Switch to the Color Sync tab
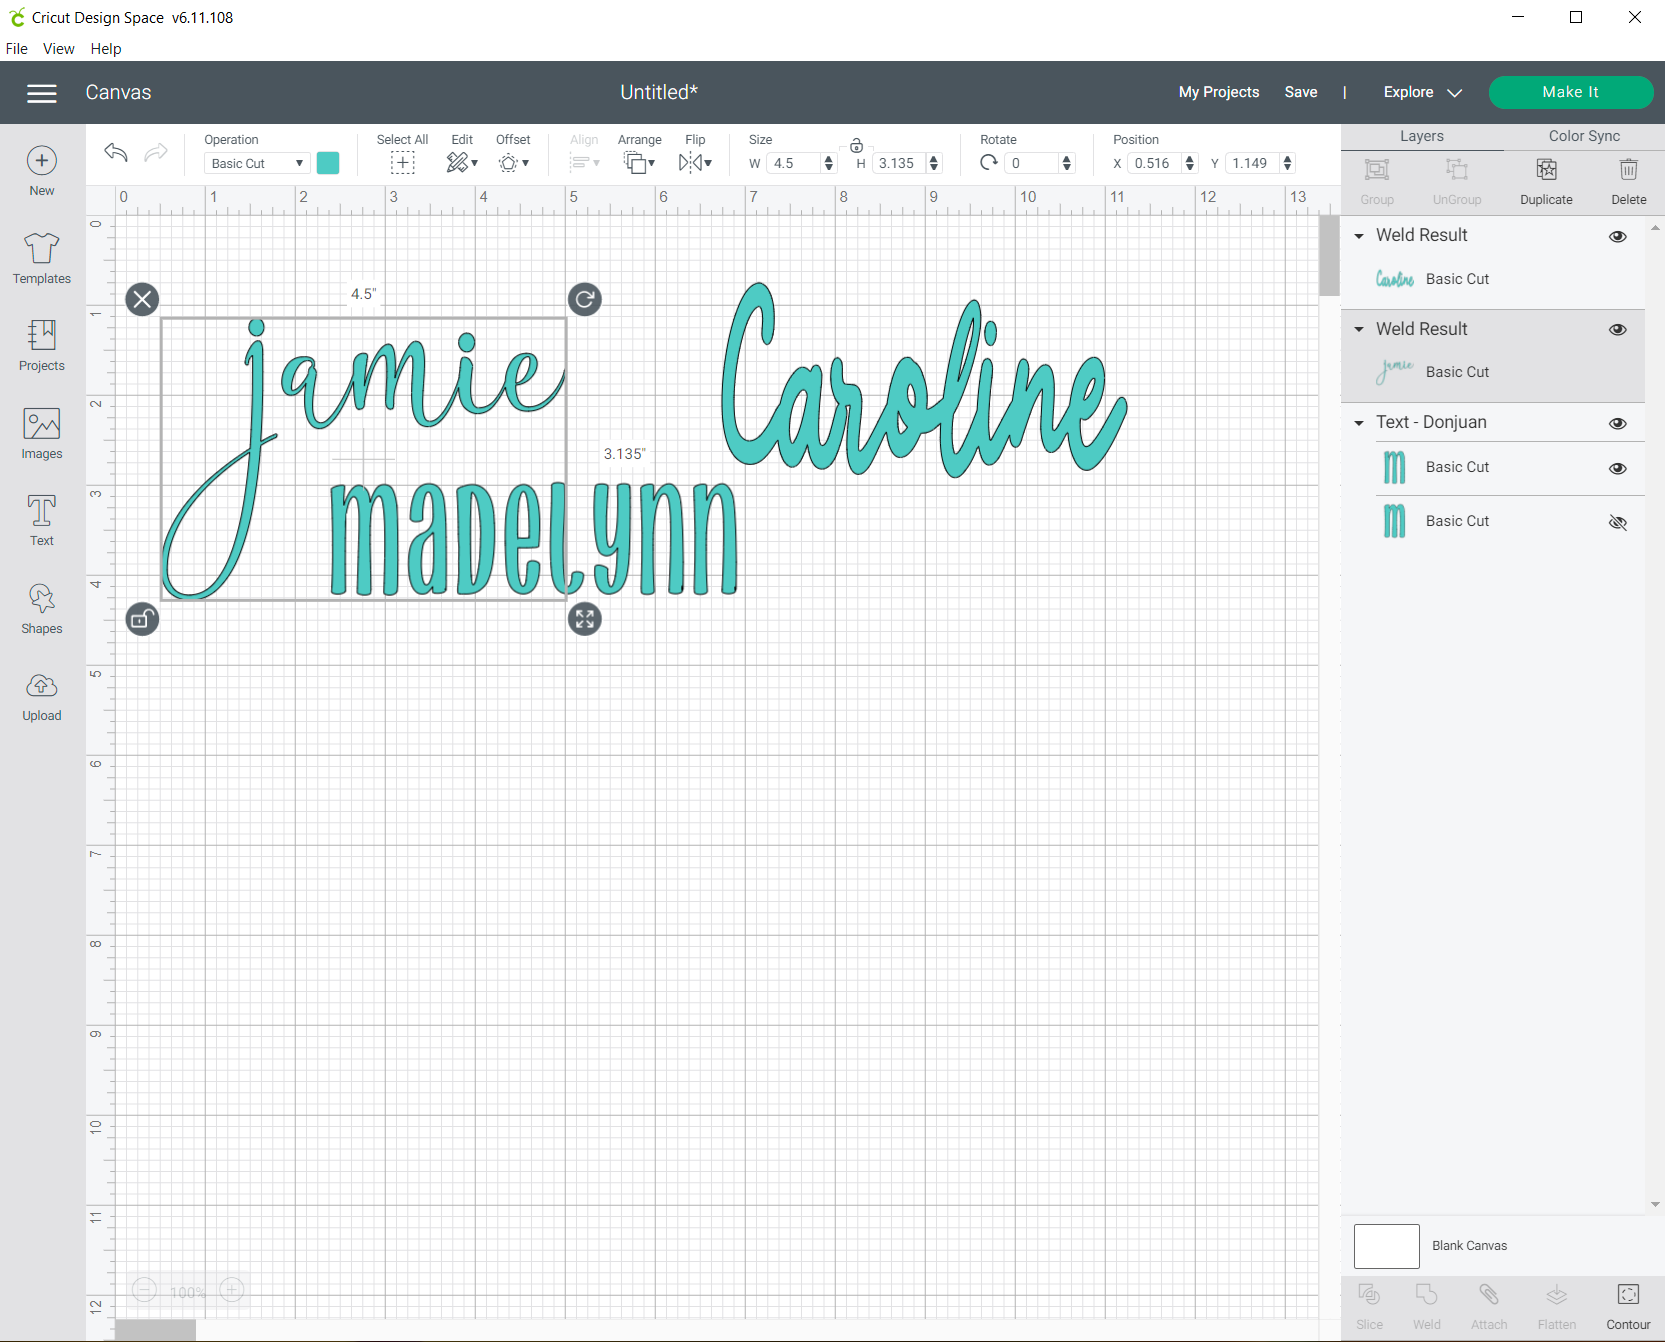The height and width of the screenshot is (1342, 1665). [1584, 136]
